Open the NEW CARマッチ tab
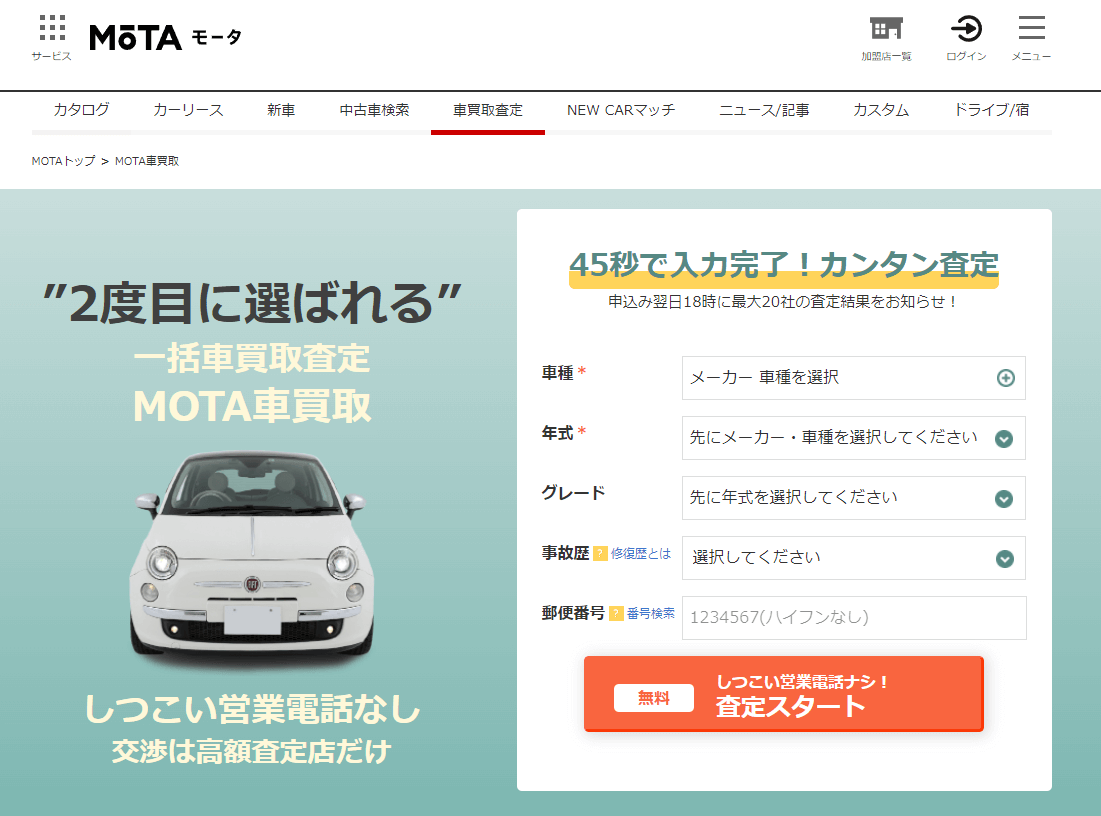 click(x=621, y=110)
